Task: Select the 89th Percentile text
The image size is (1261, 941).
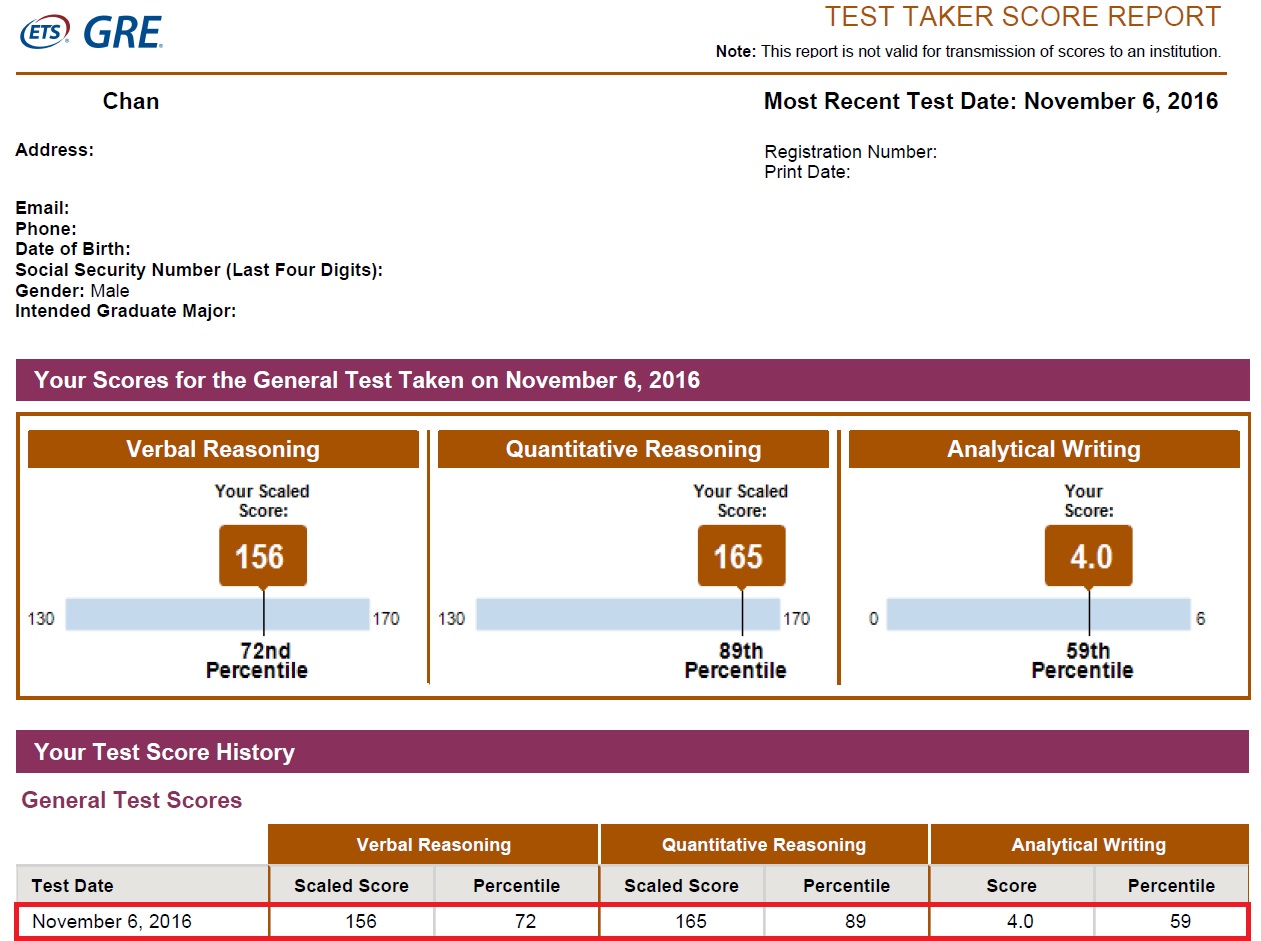Action: point(735,661)
